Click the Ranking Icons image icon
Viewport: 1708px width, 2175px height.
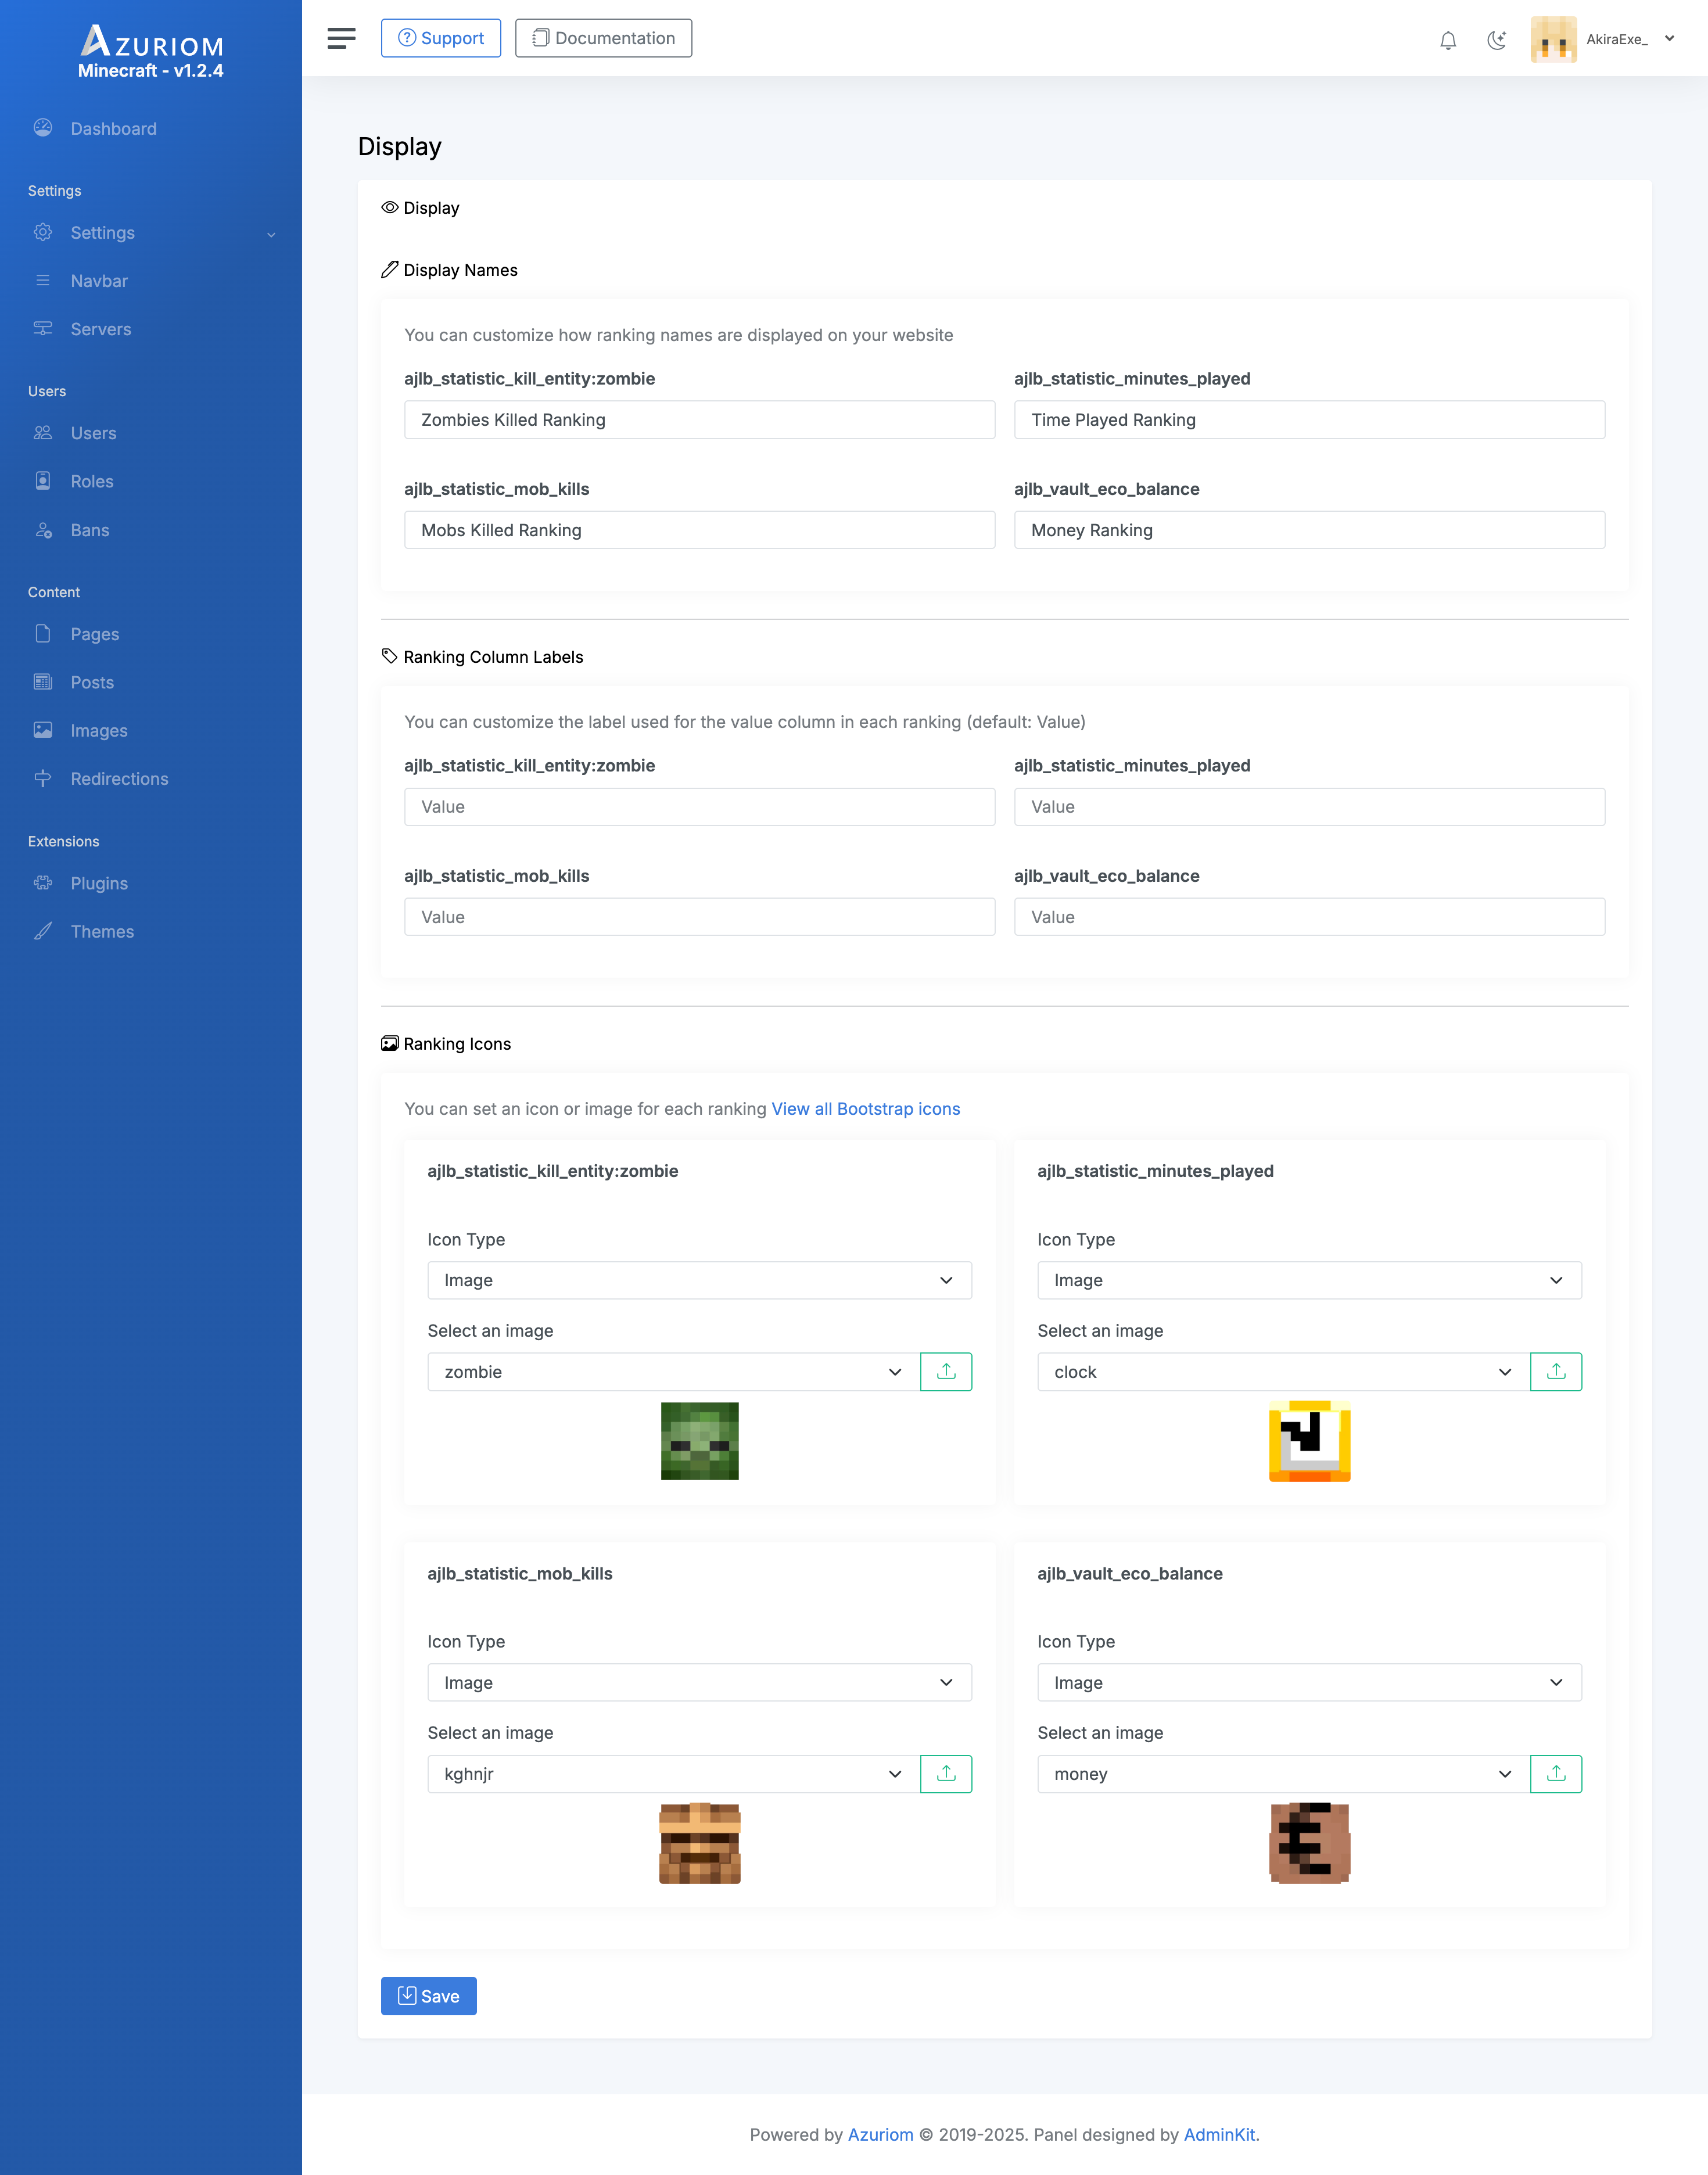click(390, 1043)
